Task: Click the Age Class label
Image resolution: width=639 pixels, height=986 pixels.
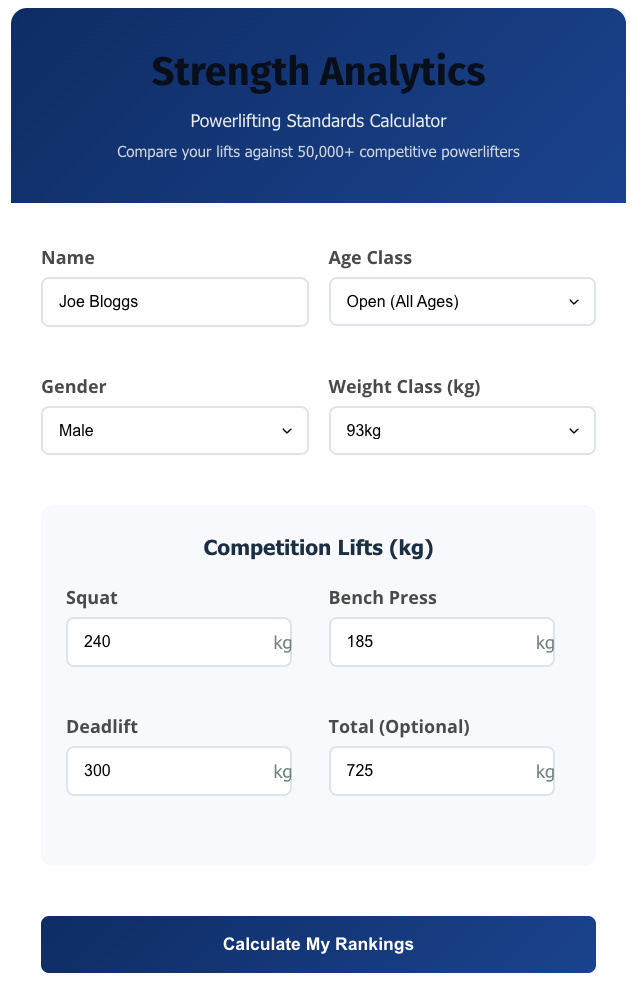Action: coord(370,258)
